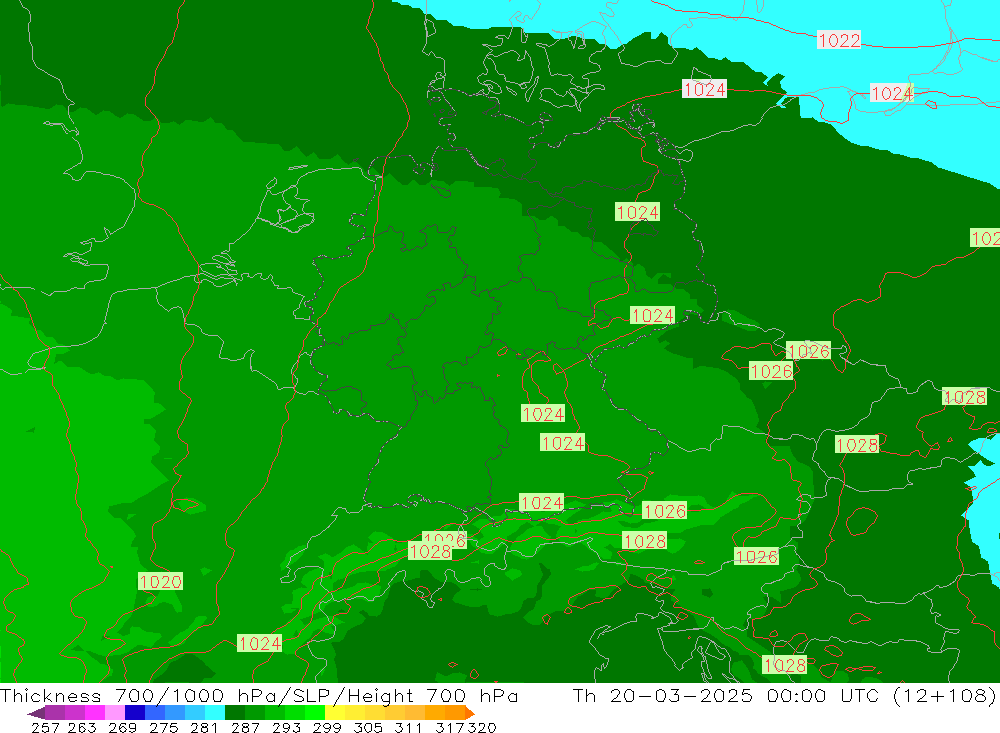Click the dark purple left arrow tip of legend
1000x733 pixels.
[36, 713]
